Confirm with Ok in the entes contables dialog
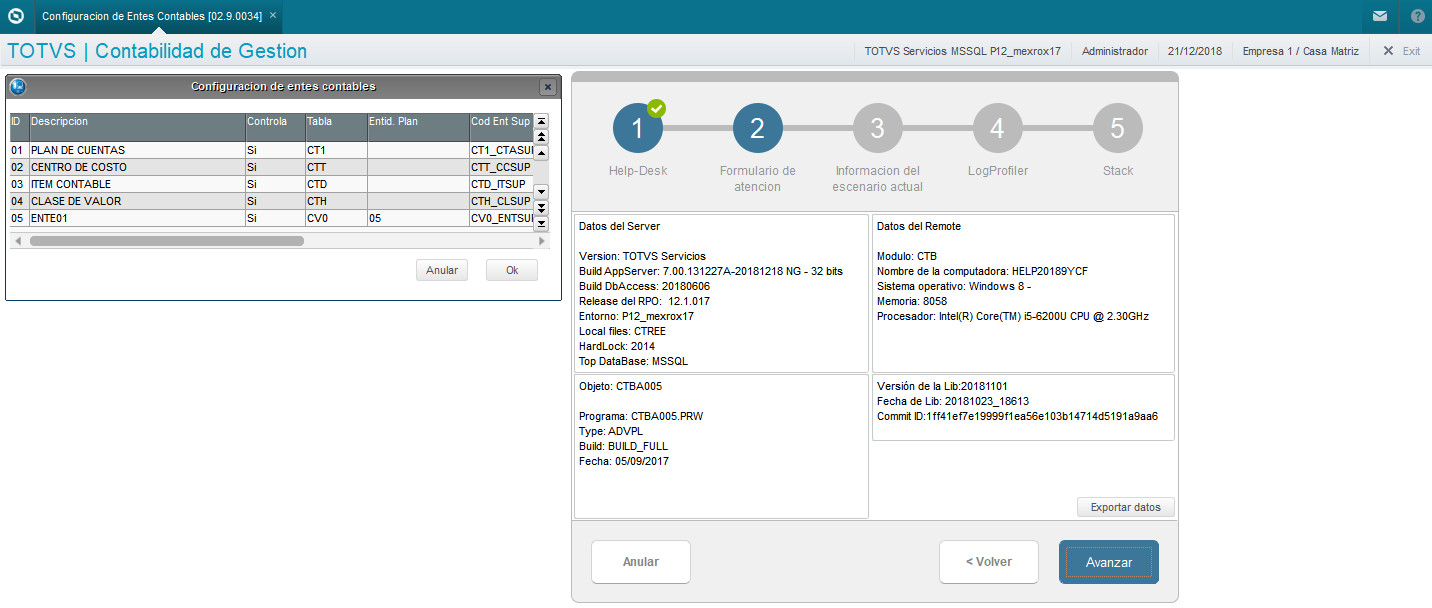The image size is (1432, 608). pyautogui.click(x=512, y=270)
